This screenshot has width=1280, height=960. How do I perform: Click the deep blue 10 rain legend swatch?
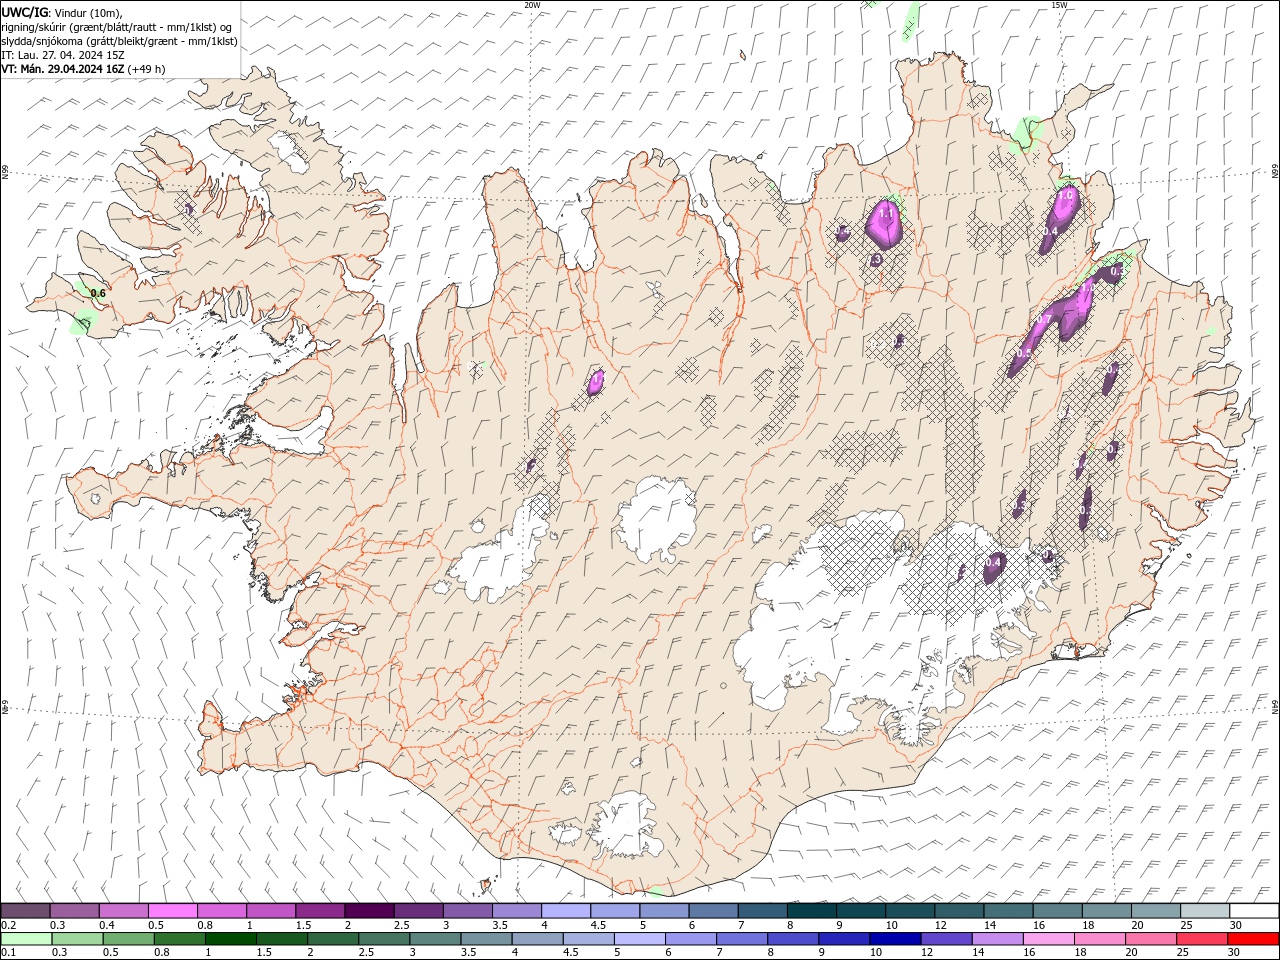click(894, 938)
